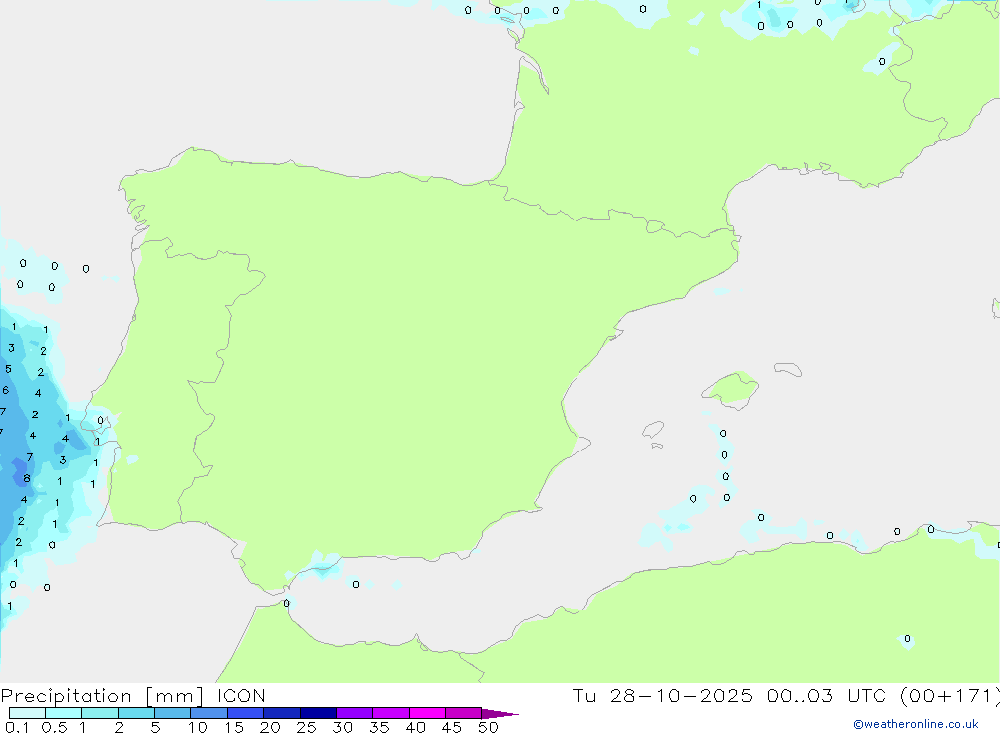1000x733 pixels.
Task: Click the '35' legend scale label
Action: [x=379, y=727]
